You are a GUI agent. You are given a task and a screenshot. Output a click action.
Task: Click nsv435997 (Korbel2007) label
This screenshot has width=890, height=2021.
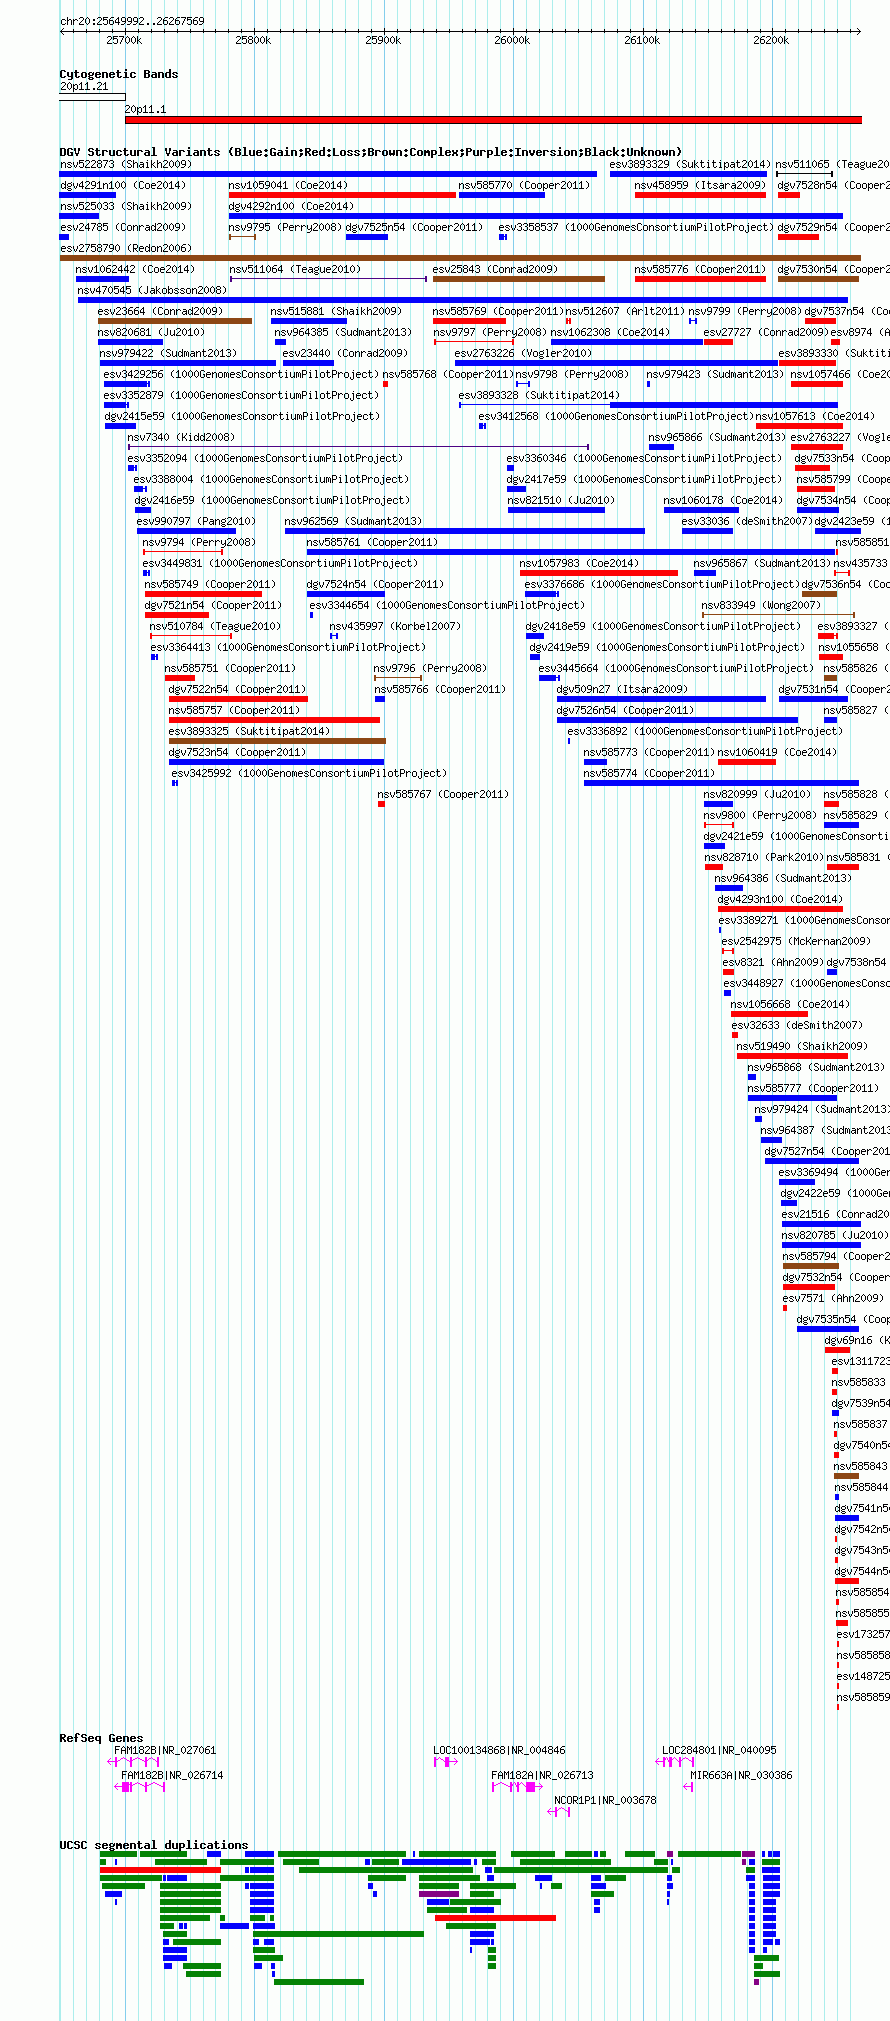click(395, 626)
